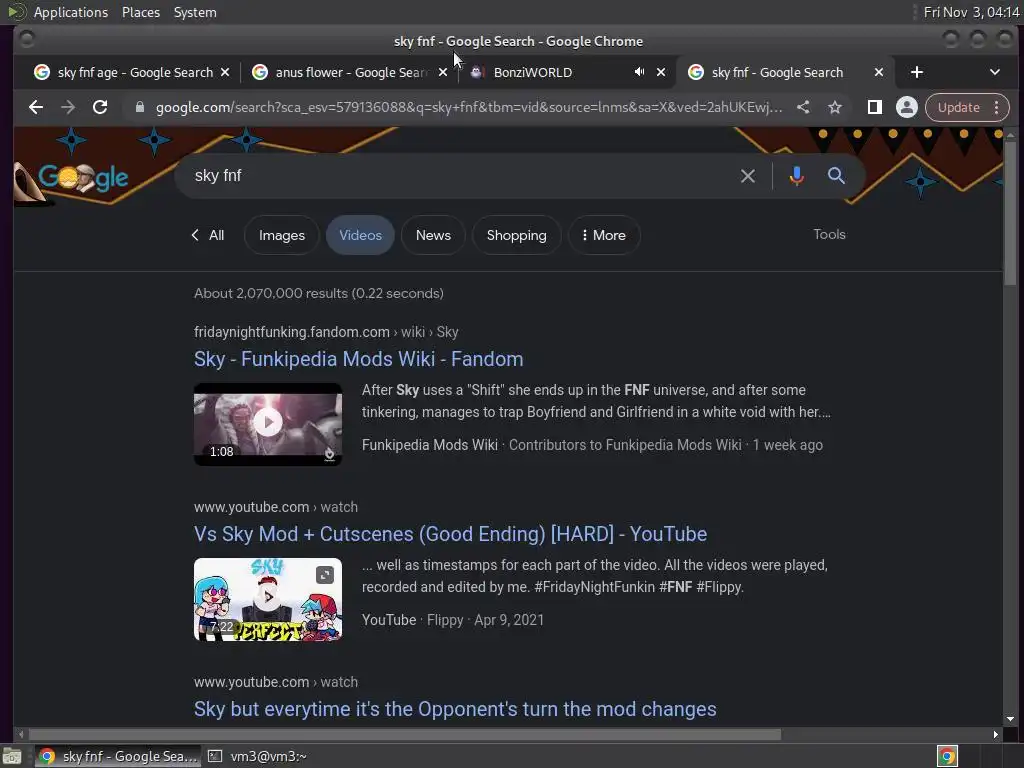The height and width of the screenshot is (768, 1024).
Task: Click the show desktop icon in taskbar
Action: click(x=12, y=757)
